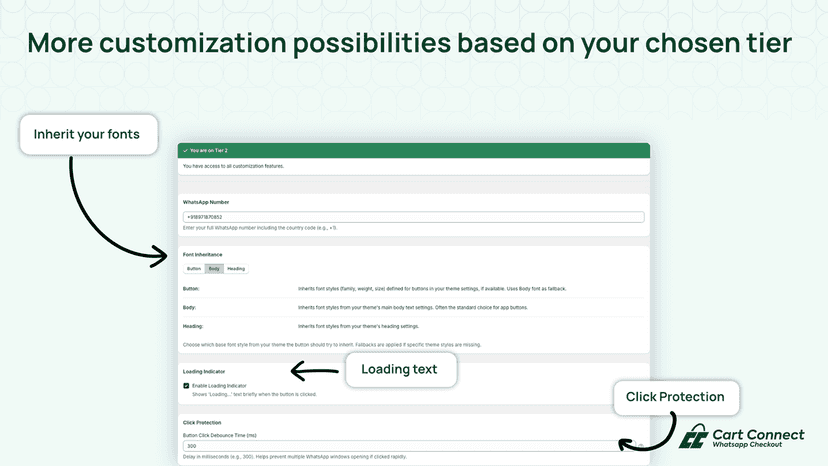
Task: Click the arrow pointing to Loading Indicator
Action: click(x=315, y=371)
